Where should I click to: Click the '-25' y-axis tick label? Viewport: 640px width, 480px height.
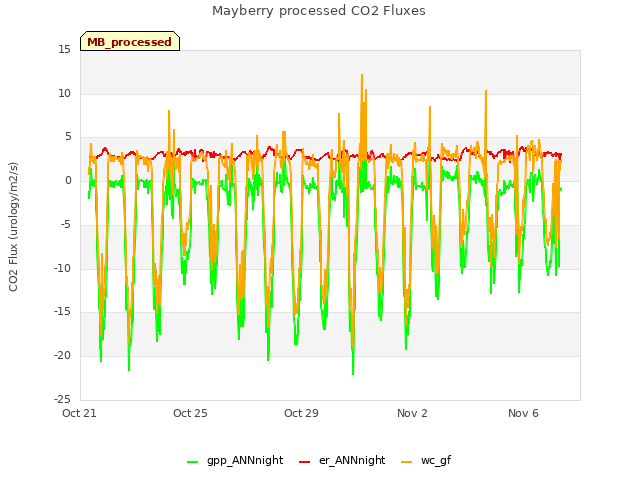(62, 399)
